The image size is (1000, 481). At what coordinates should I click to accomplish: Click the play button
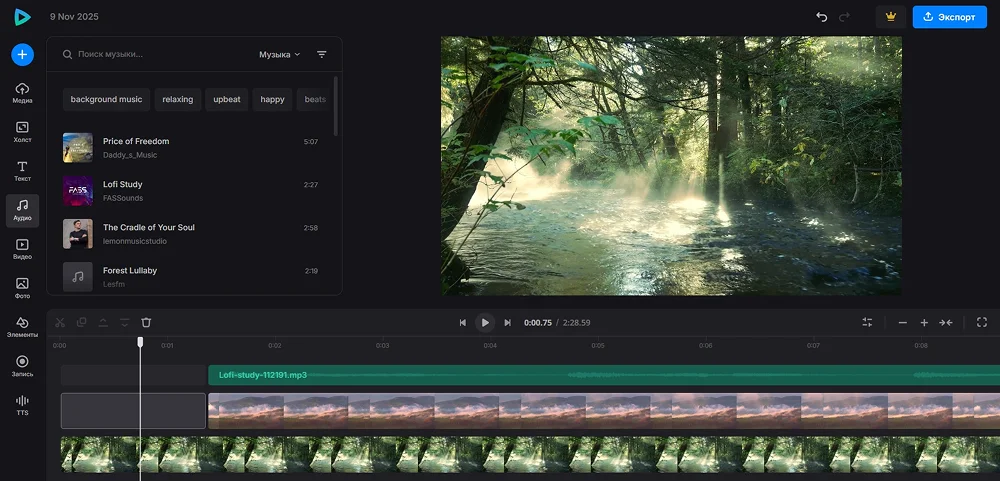[x=485, y=323]
